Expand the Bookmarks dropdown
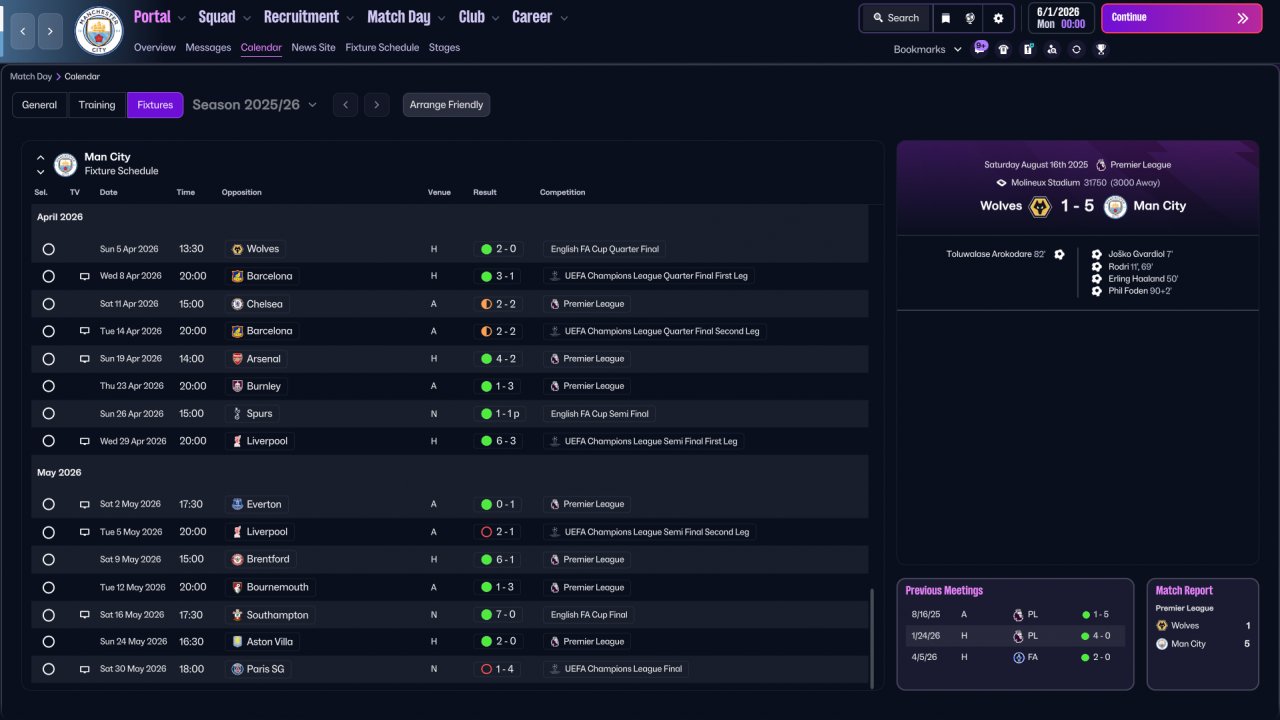 [928, 49]
